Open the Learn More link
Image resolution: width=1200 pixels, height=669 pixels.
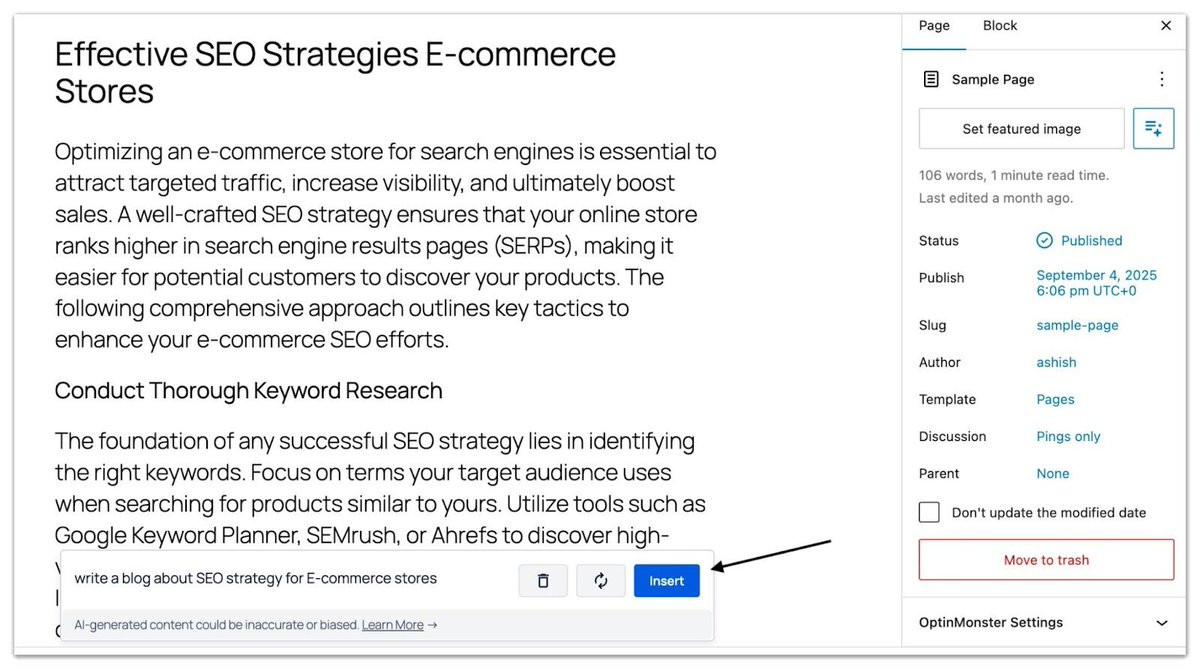393,625
